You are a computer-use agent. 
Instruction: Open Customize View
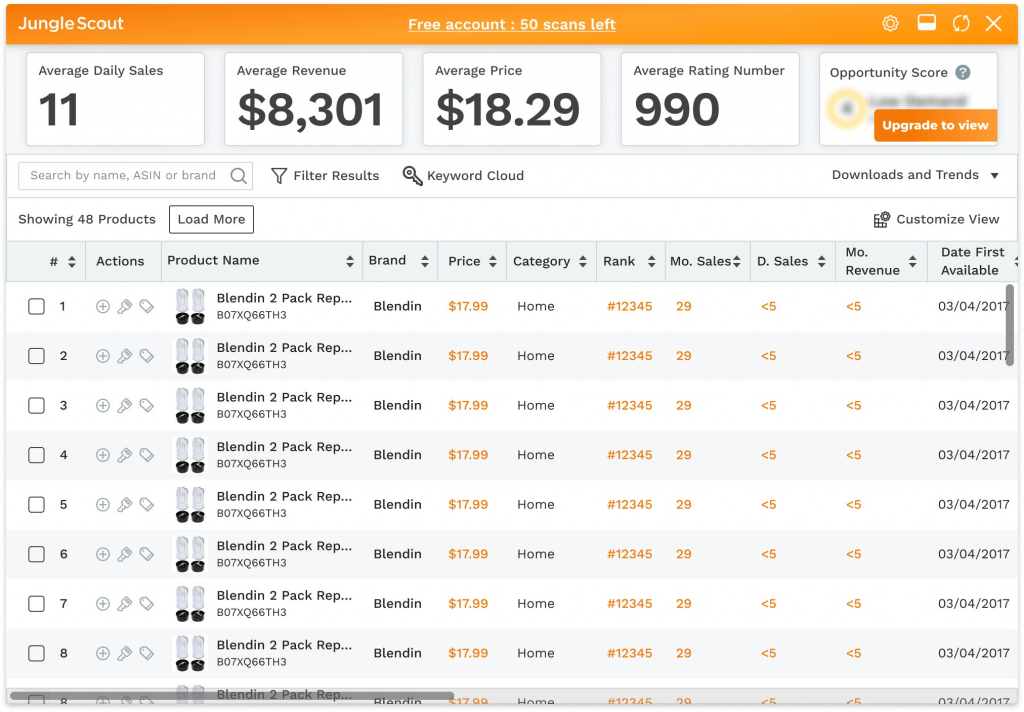(936, 219)
